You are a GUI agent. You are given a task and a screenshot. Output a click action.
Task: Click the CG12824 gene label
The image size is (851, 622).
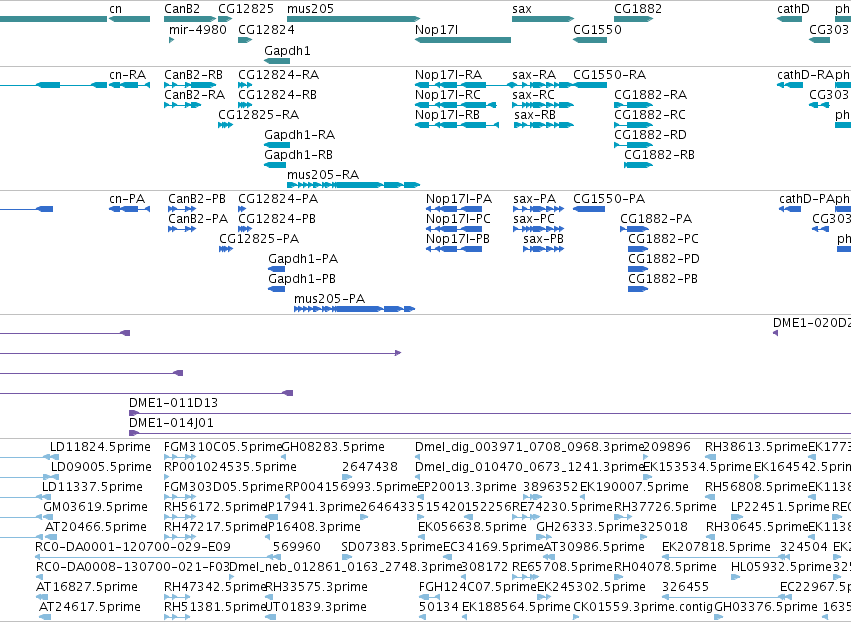pyautogui.click(x=266, y=30)
